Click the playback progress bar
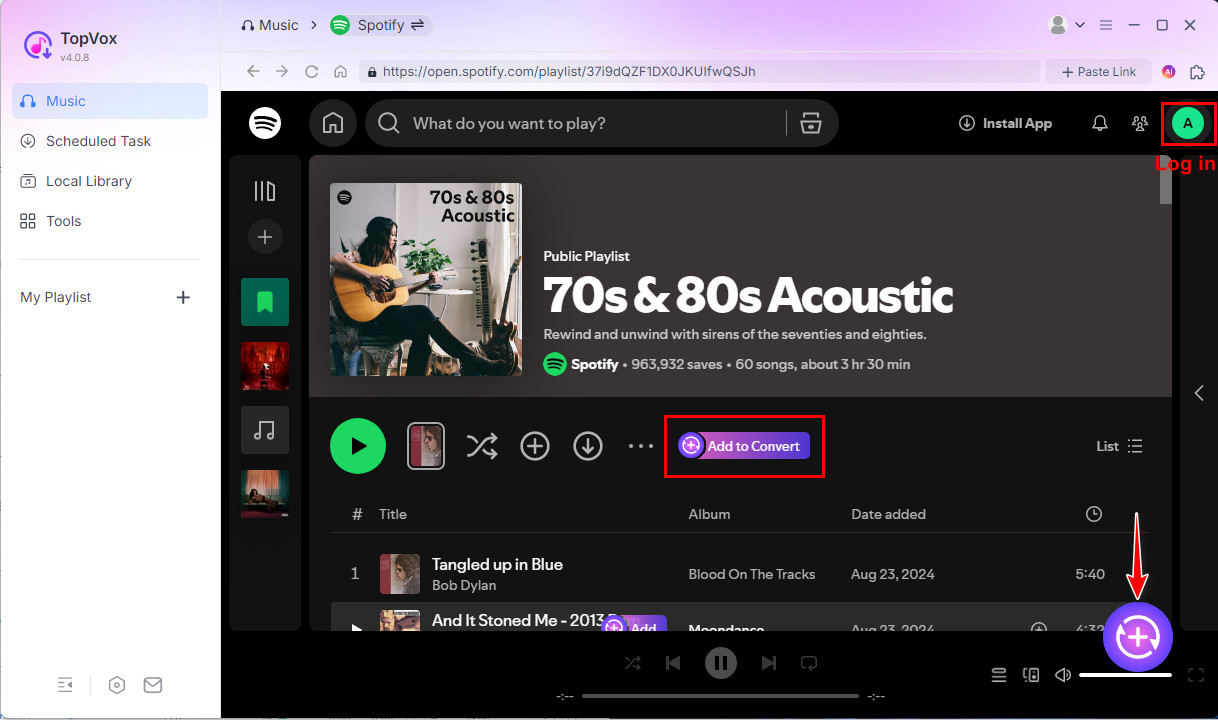 [x=720, y=696]
